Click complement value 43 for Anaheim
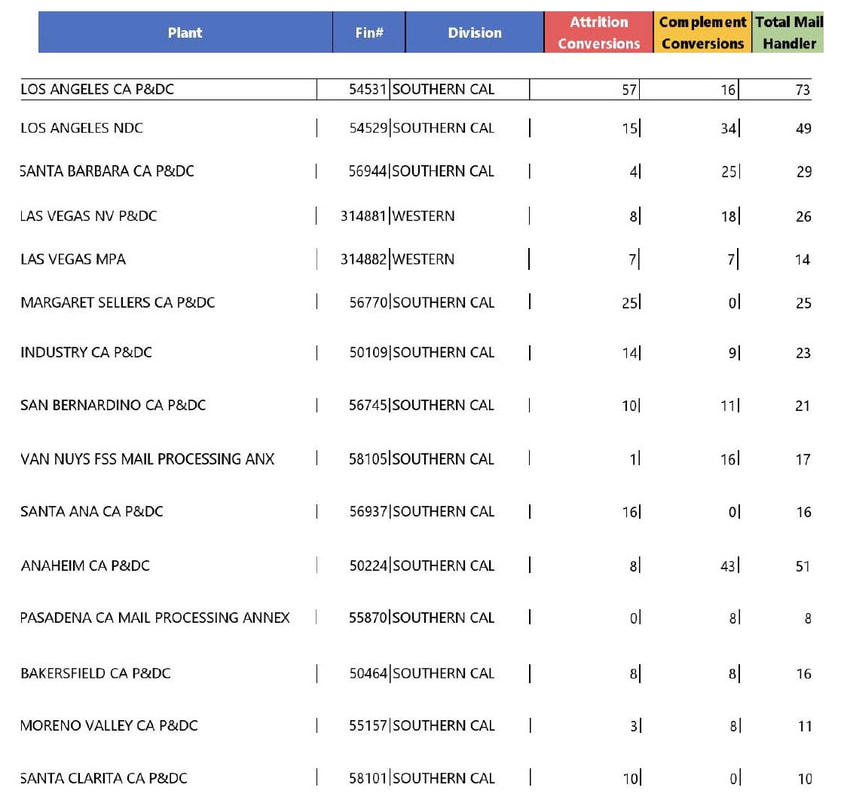The height and width of the screenshot is (800, 841). pyautogui.click(x=728, y=566)
